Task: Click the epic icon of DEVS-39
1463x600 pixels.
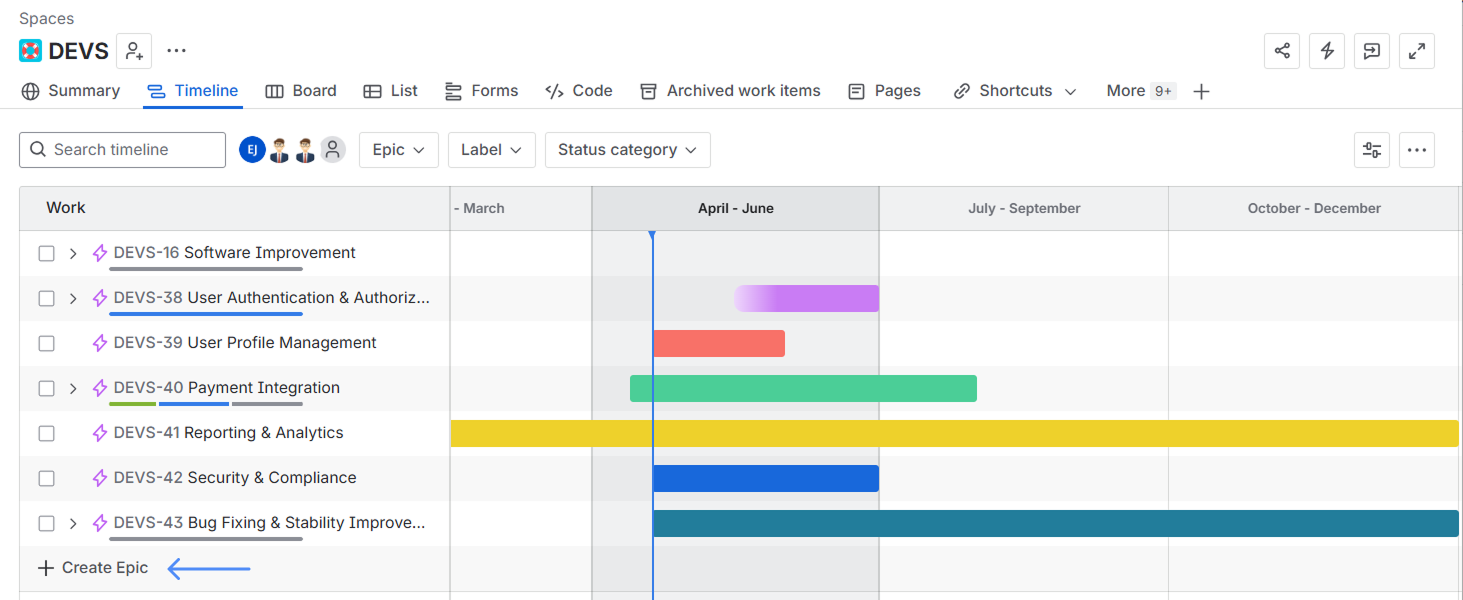Action: 100,343
